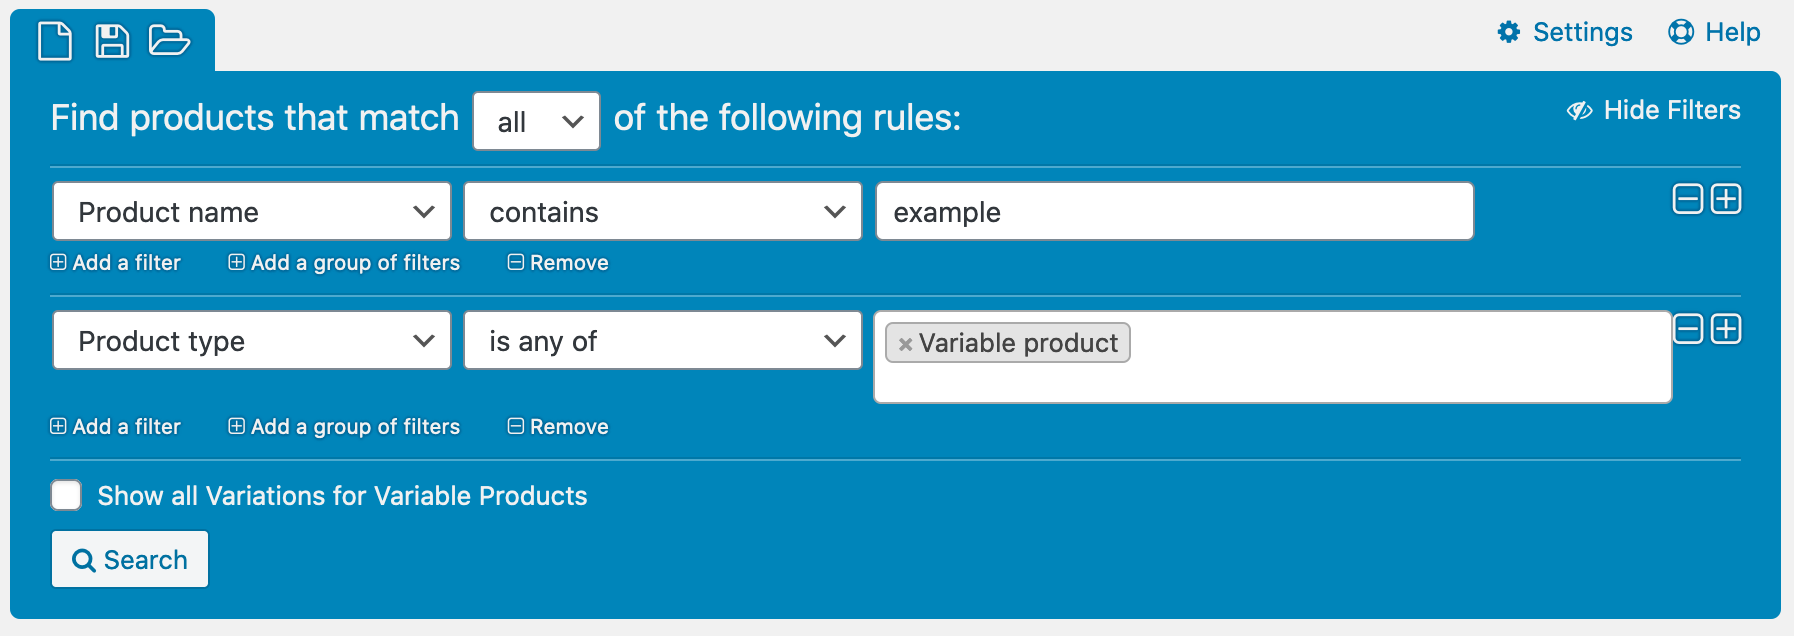1794x636 pixels.
Task: Click plus icon on Product type row
Action: pos(1726,329)
